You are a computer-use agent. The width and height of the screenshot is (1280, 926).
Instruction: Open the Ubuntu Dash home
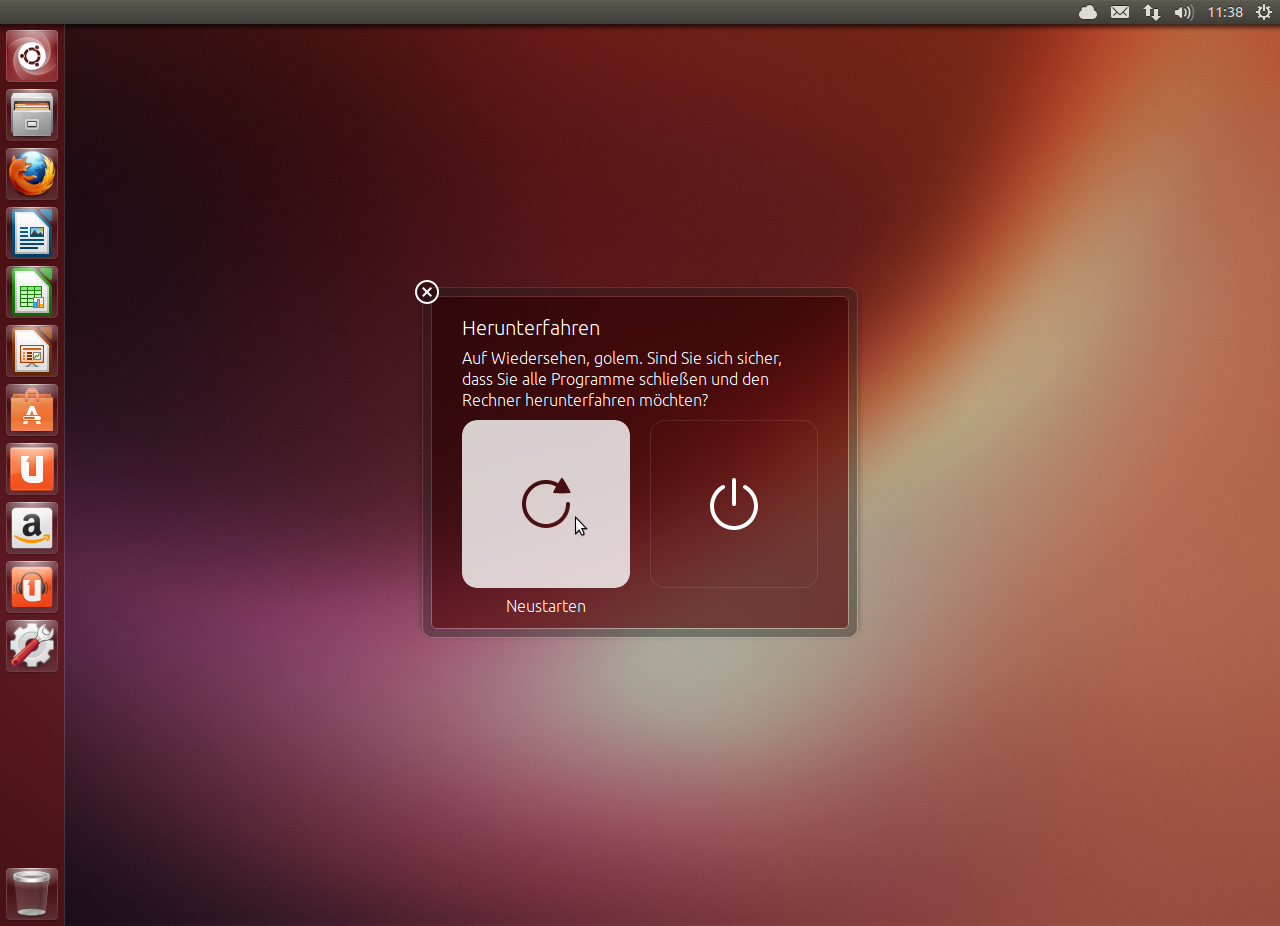pos(32,56)
